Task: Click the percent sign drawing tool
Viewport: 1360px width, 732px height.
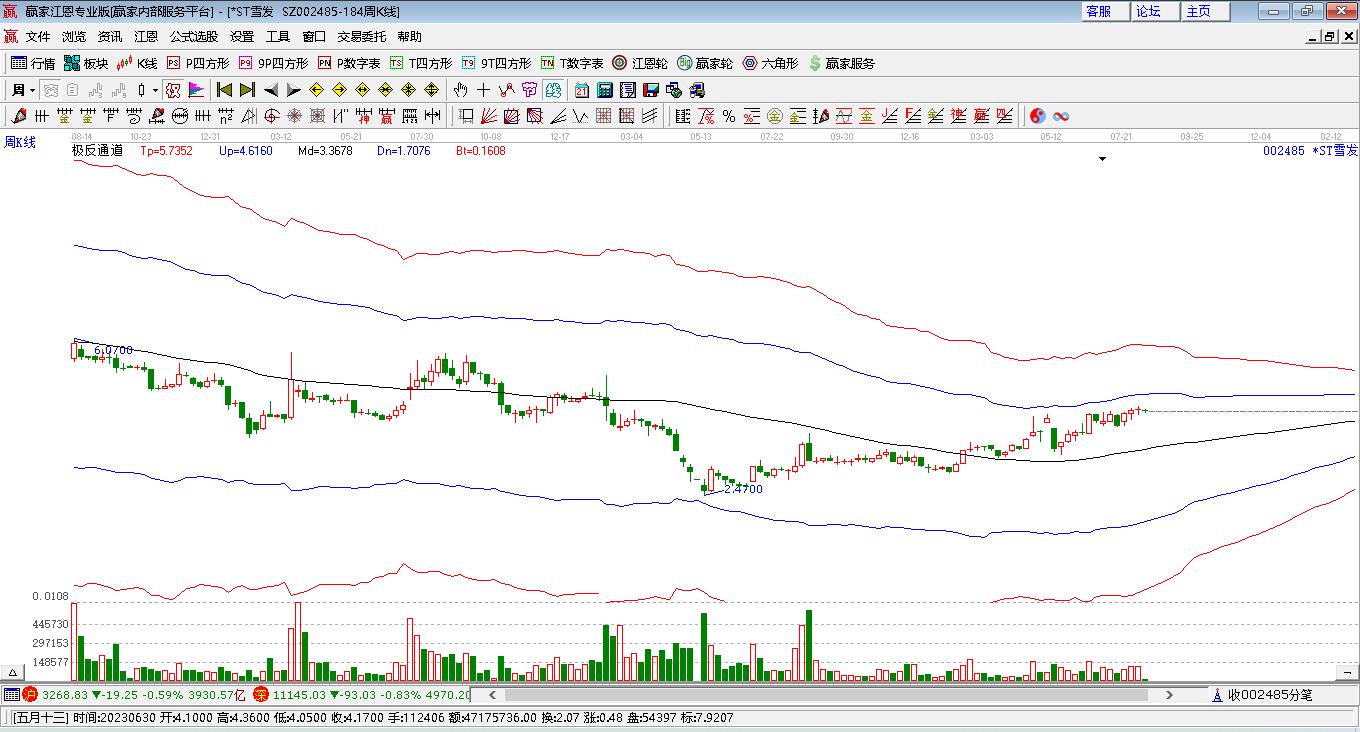Action: tap(729, 116)
